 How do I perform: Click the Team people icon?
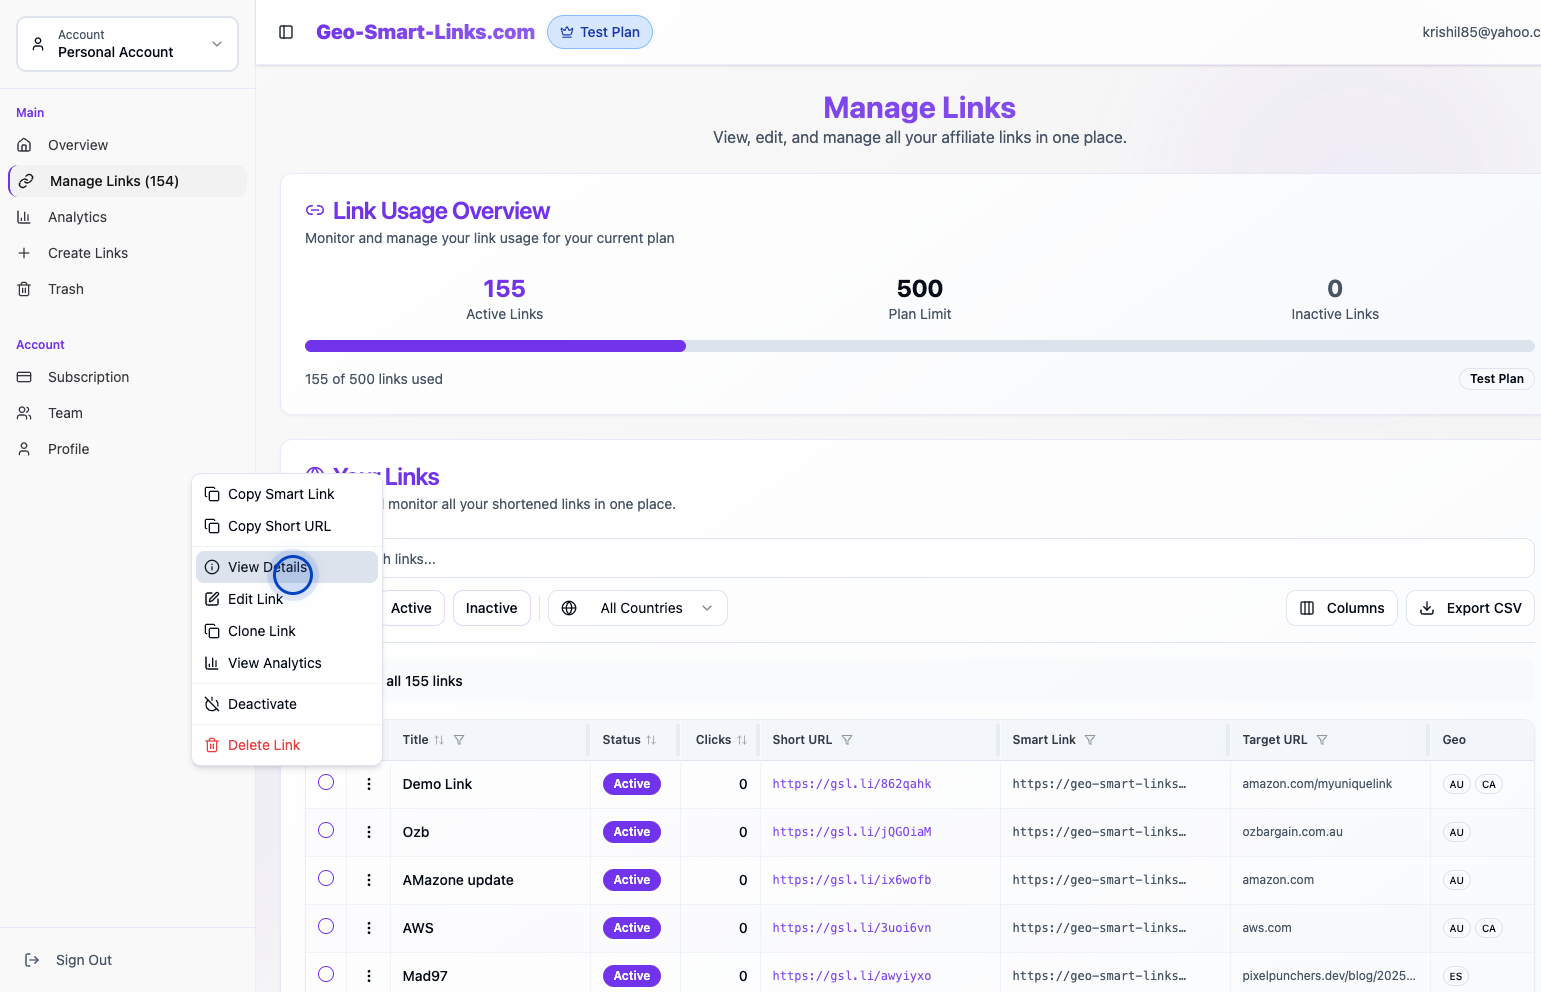tap(25, 413)
